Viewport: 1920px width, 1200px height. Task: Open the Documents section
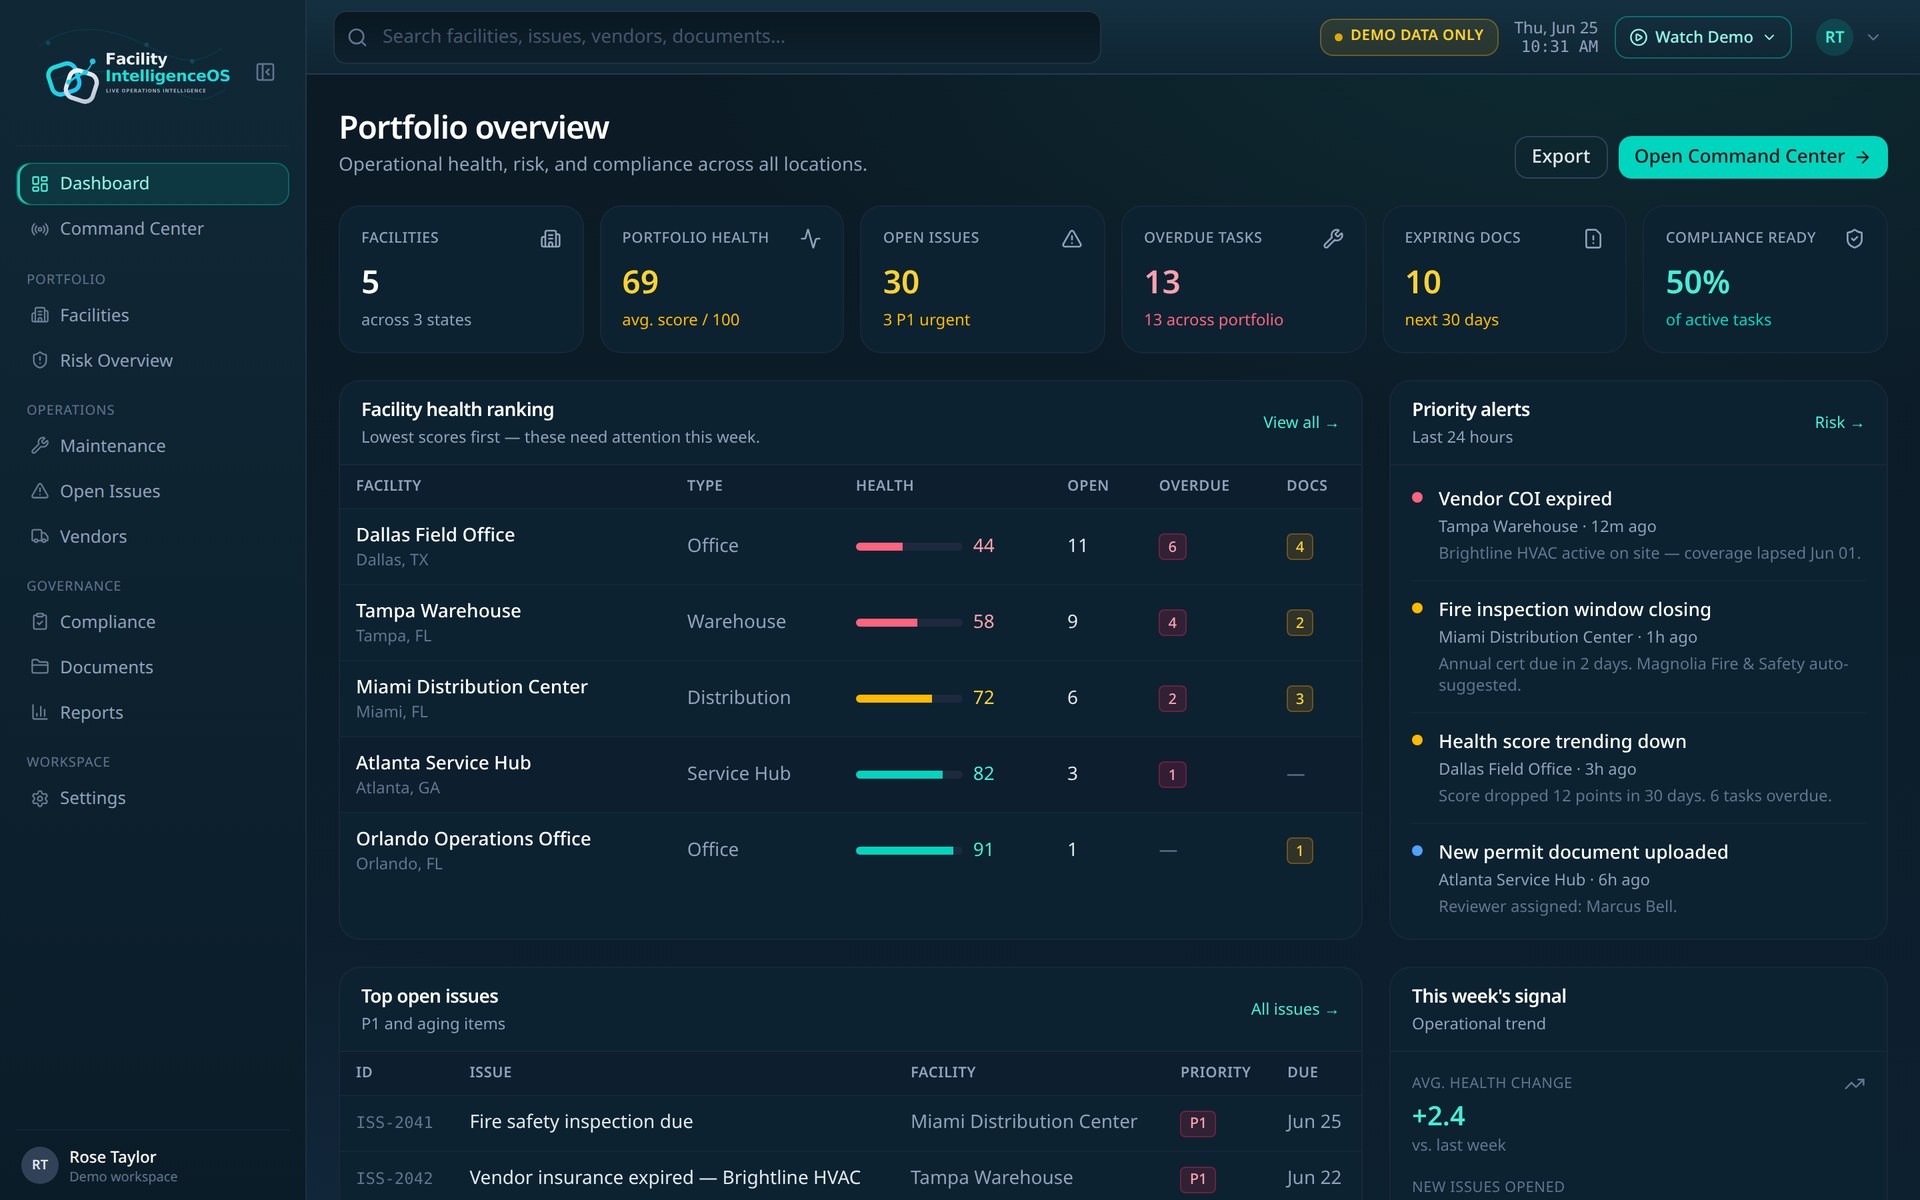tap(153, 666)
